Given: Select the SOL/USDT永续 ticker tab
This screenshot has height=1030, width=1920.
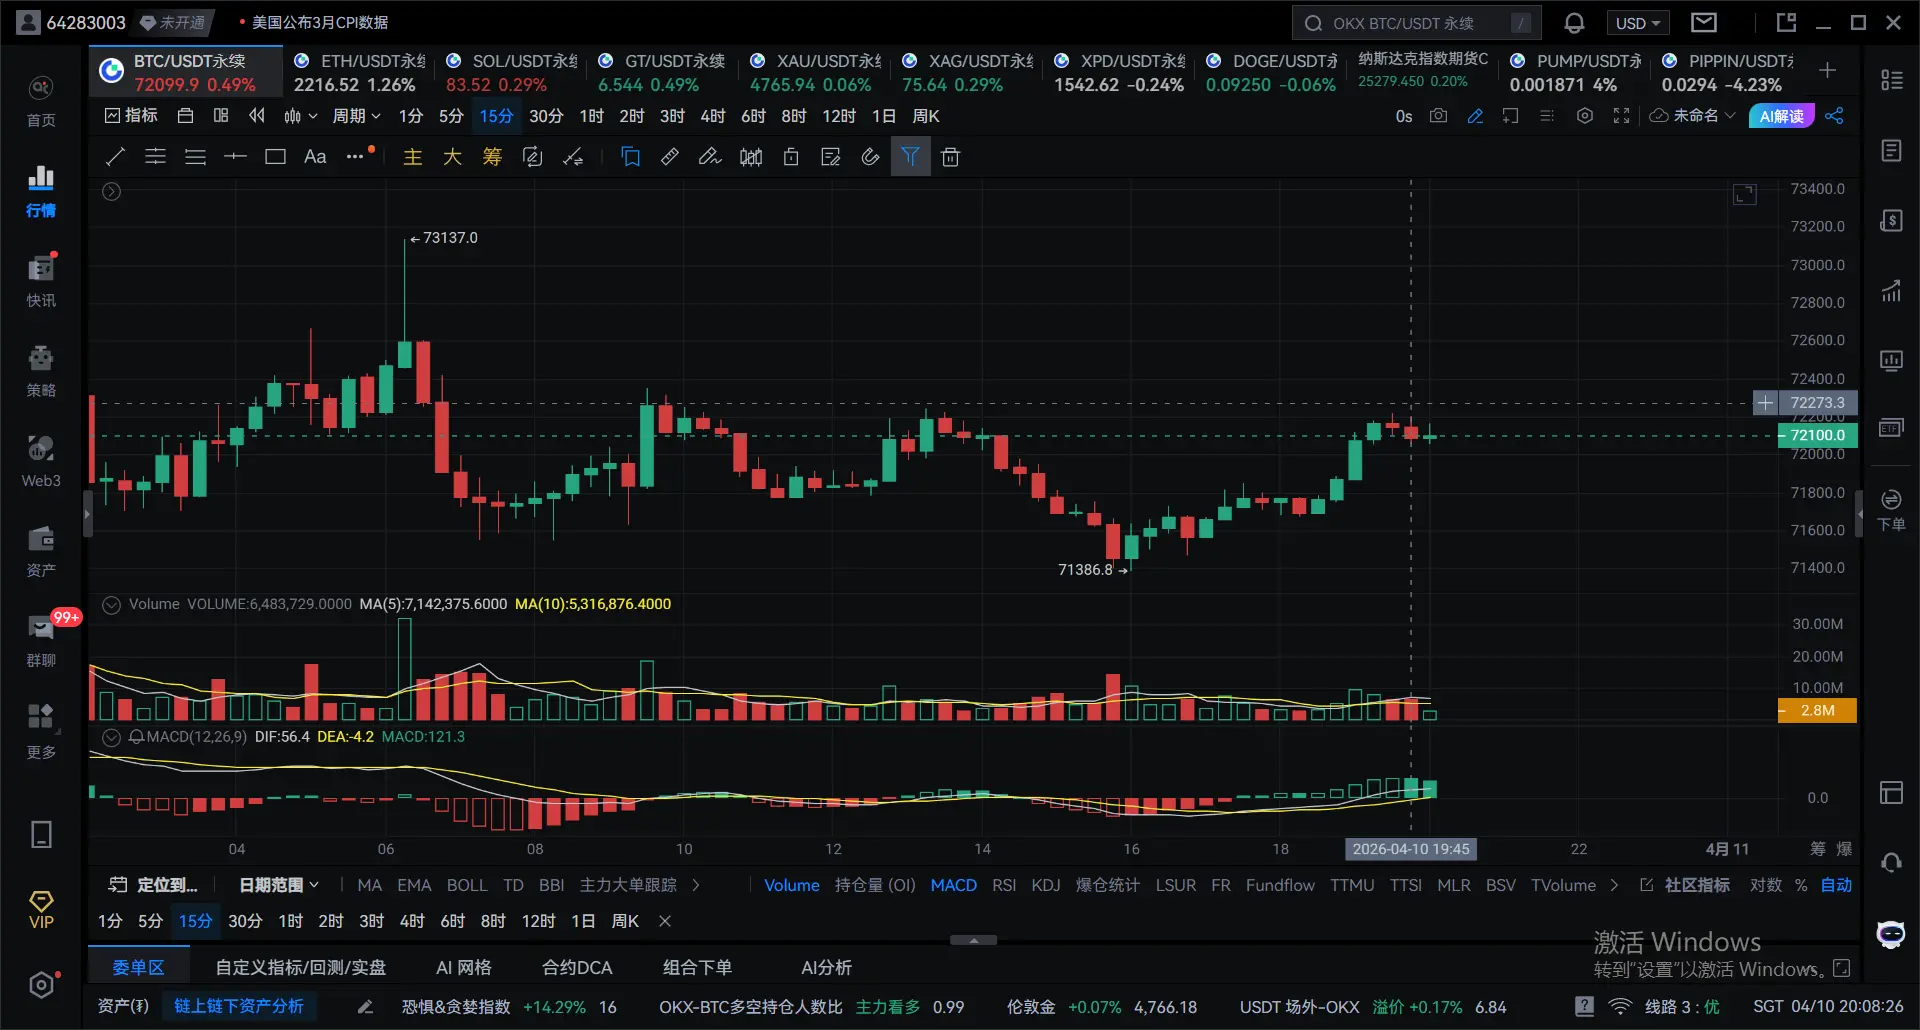Looking at the screenshot, I should [512, 72].
